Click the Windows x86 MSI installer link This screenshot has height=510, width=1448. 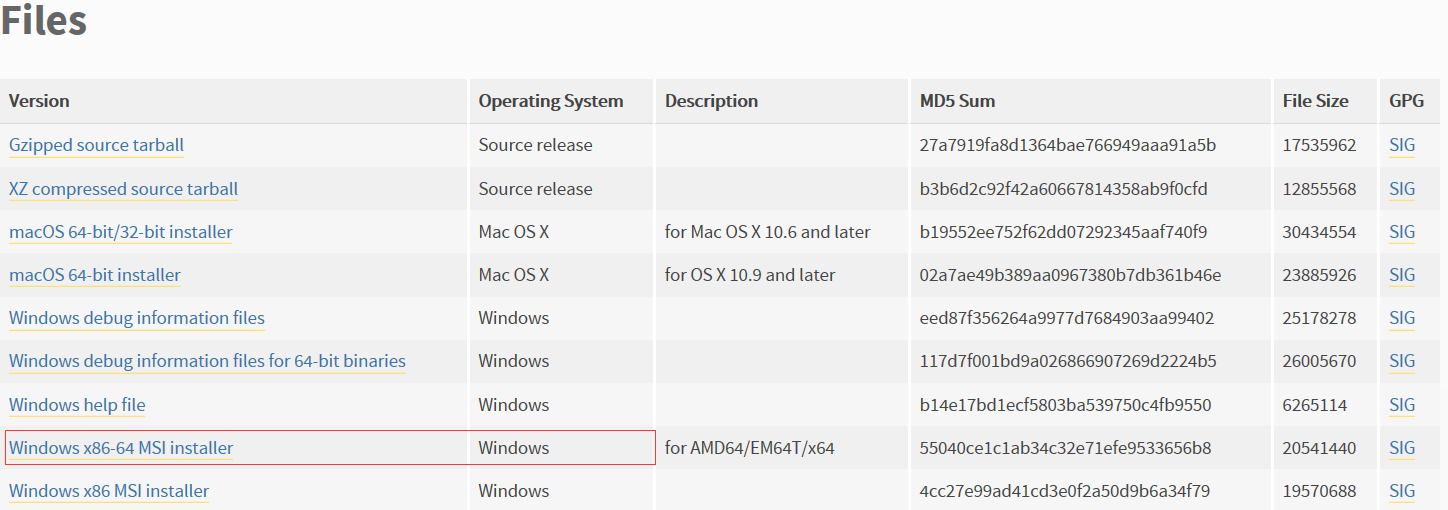[109, 491]
